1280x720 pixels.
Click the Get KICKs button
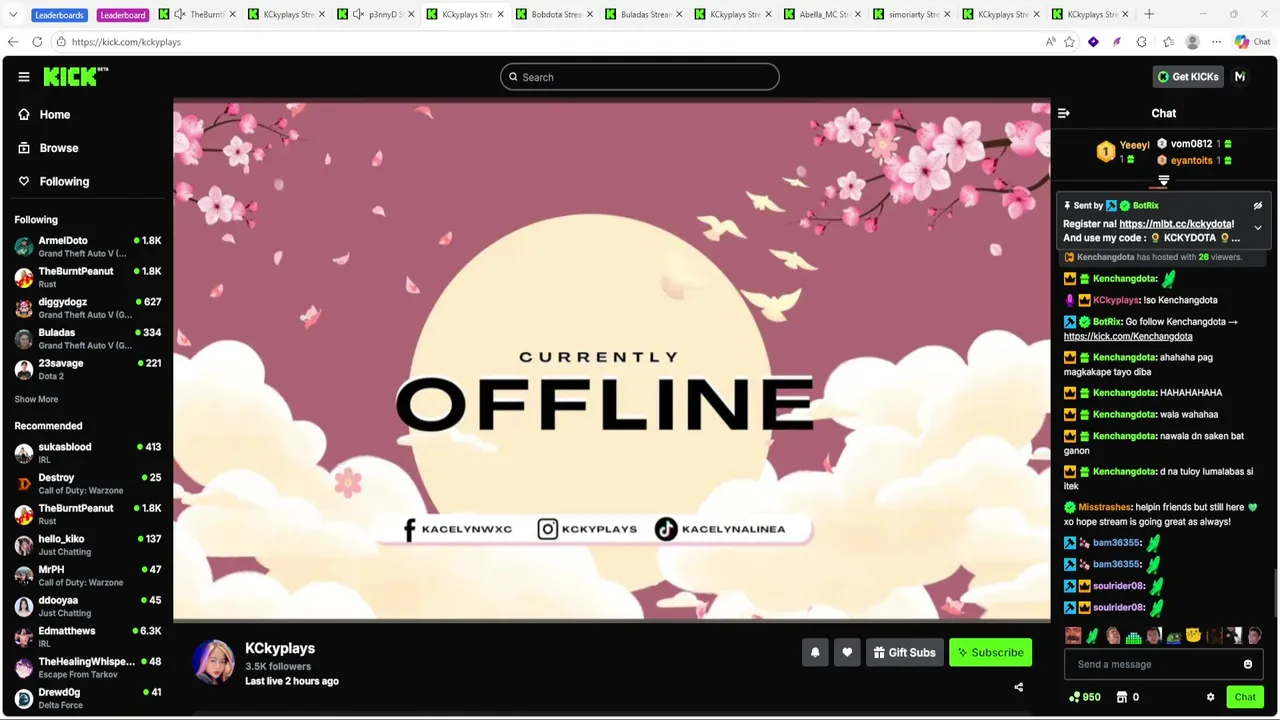point(1188,77)
